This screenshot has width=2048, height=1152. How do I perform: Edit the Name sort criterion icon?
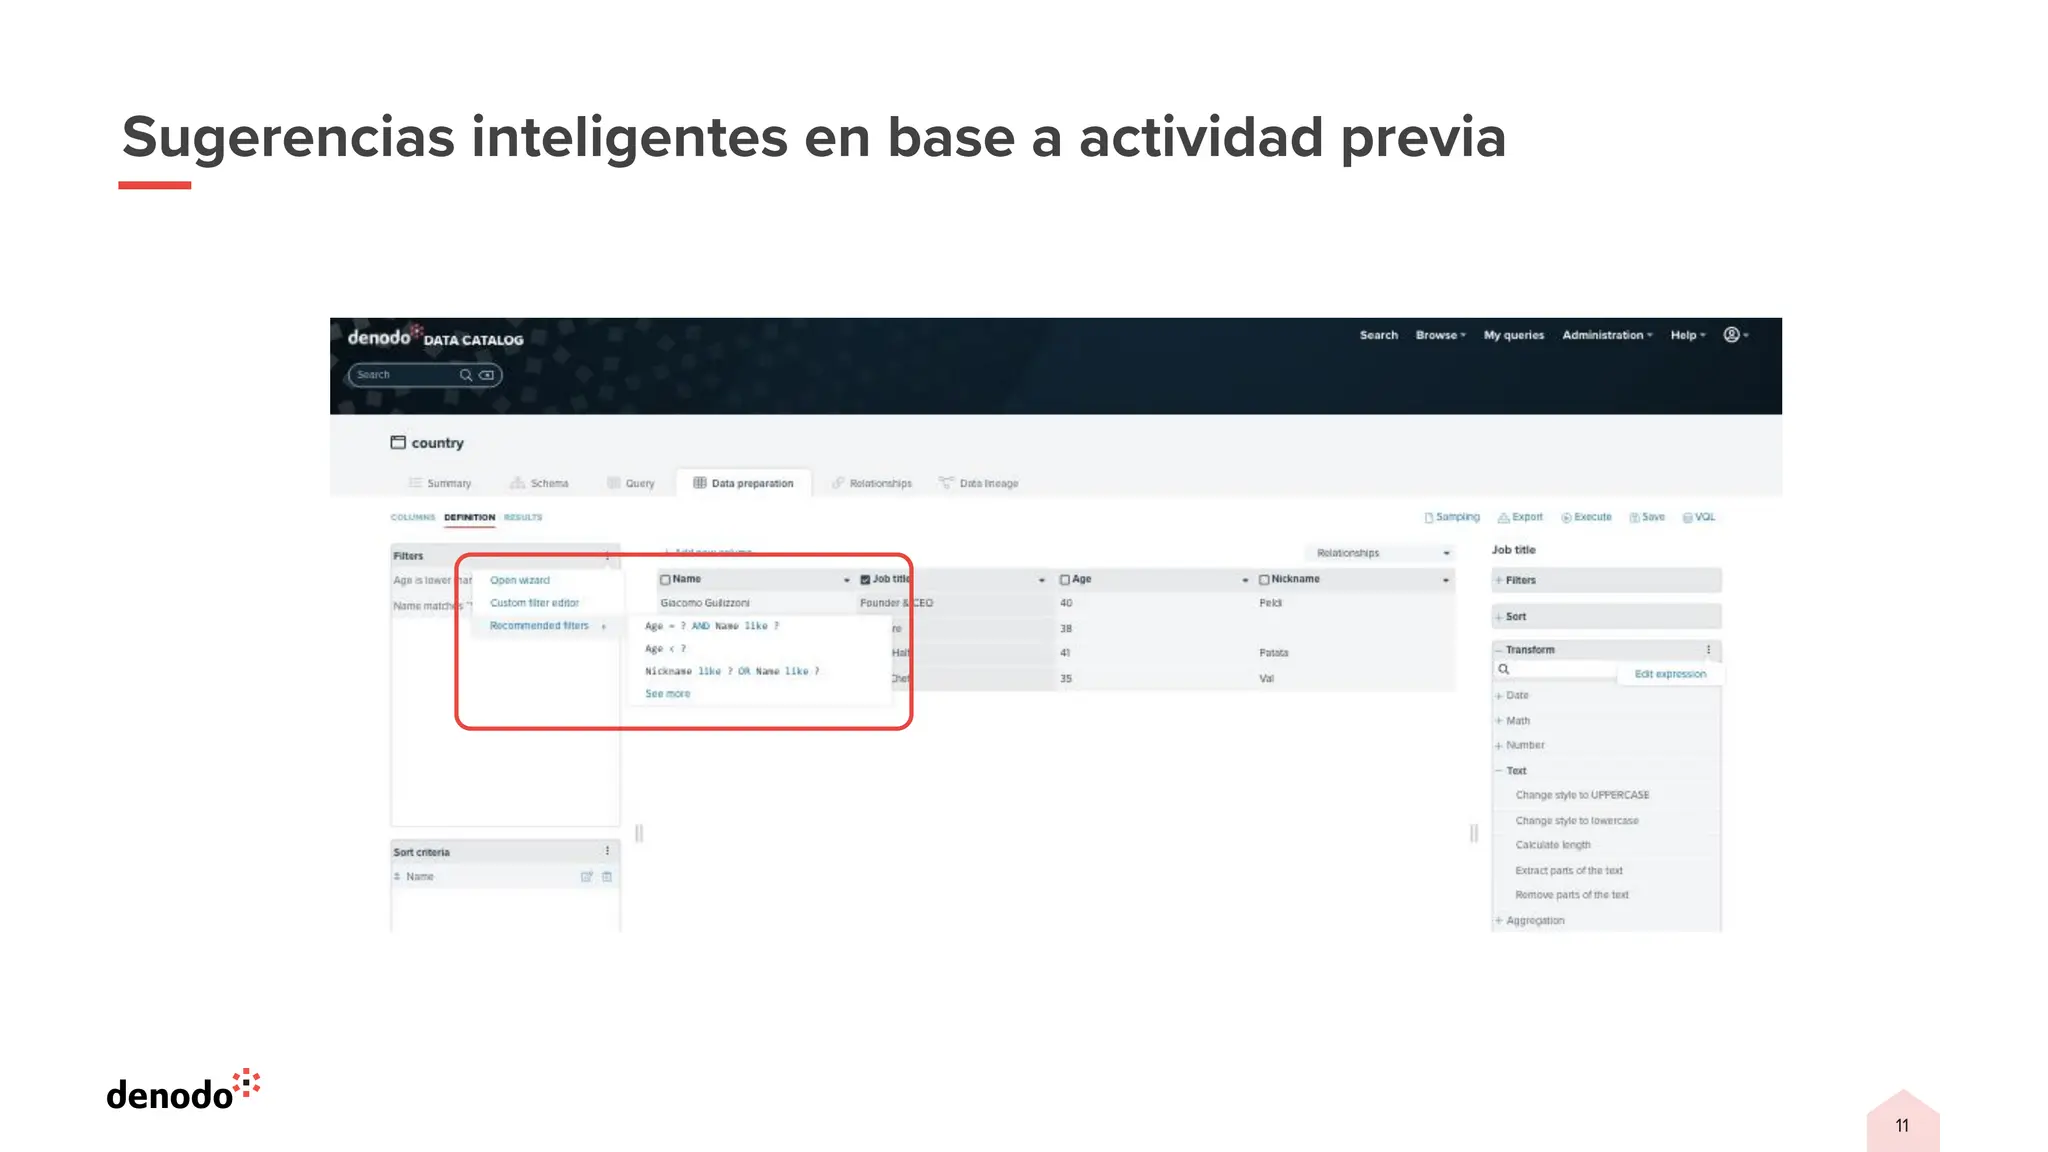[x=587, y=877]
